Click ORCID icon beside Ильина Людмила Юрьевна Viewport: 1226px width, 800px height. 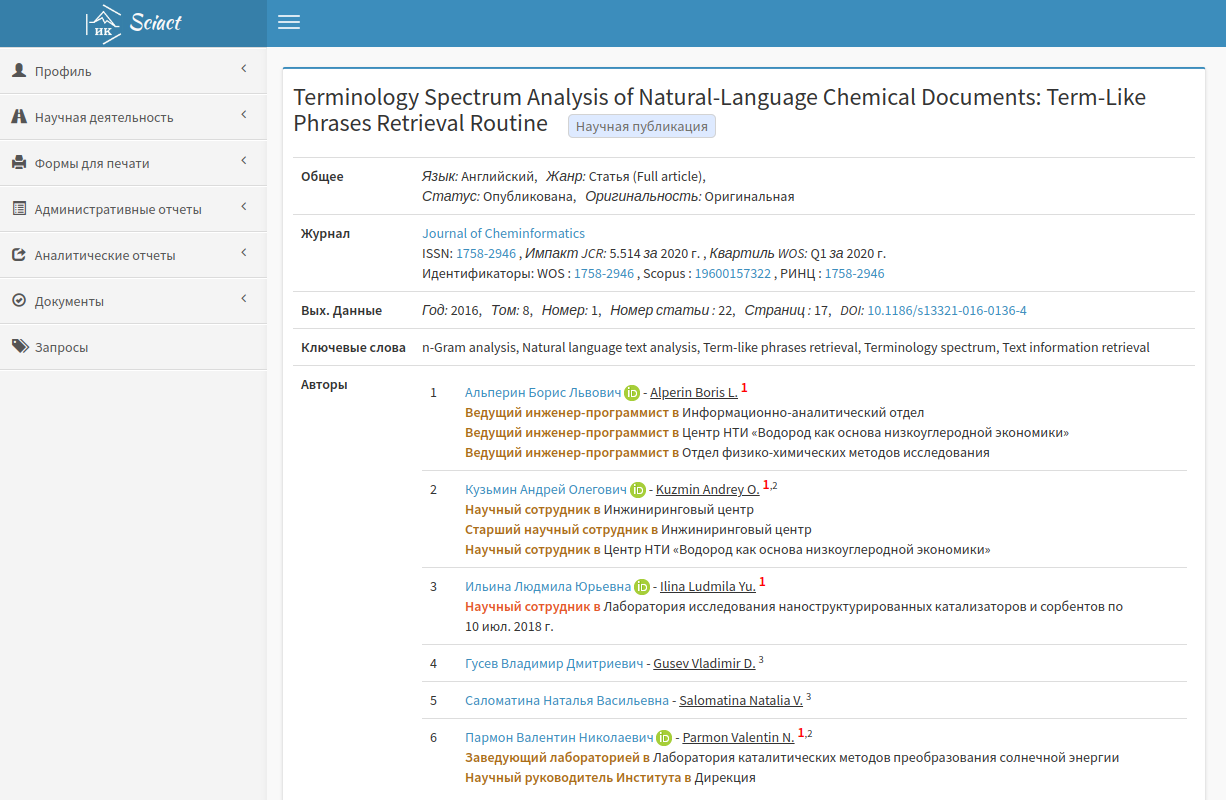pyautogui.click(x=642, y=587)
